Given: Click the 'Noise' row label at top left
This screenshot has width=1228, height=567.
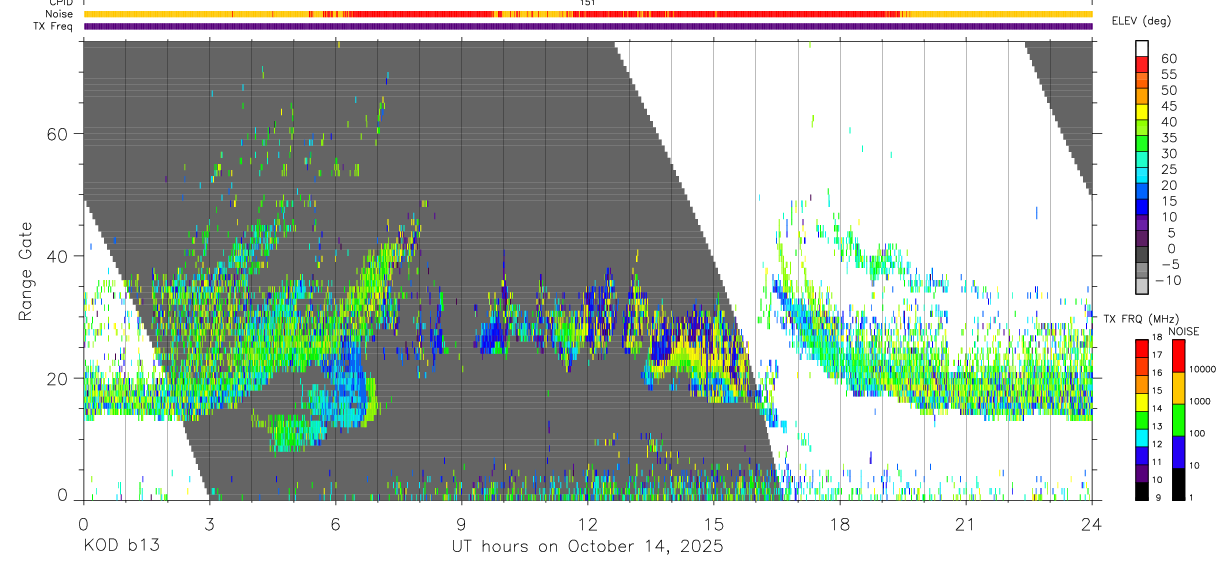Looking at the screenshot, I should (60, 14).
